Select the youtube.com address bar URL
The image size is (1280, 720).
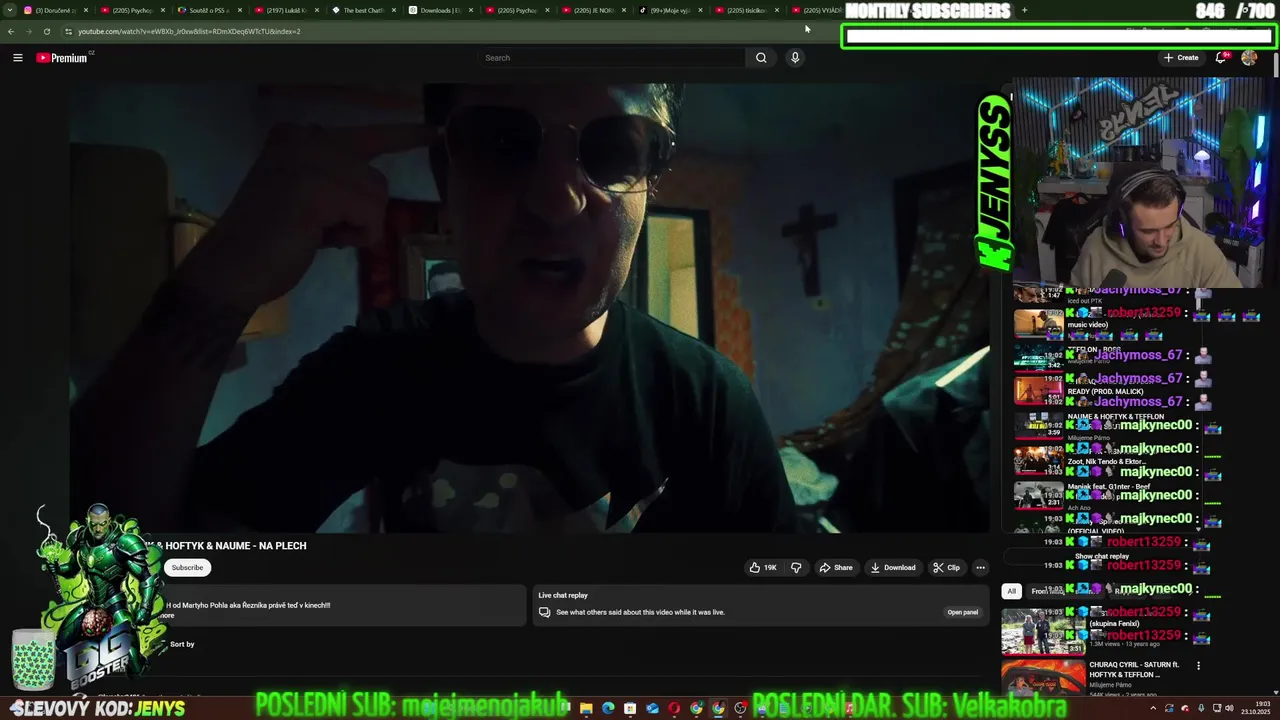point(189,31)
